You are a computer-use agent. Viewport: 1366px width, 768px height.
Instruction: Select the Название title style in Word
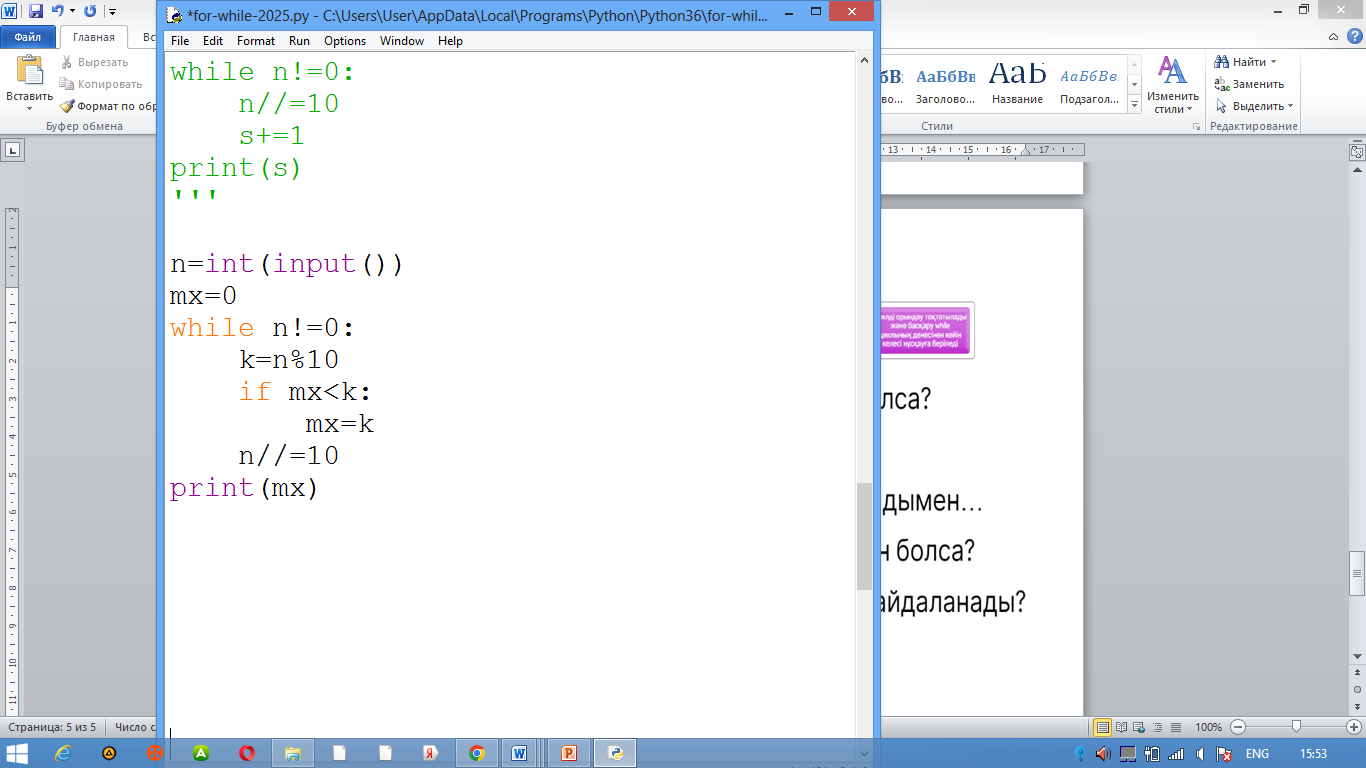(x=1017, y=81)
